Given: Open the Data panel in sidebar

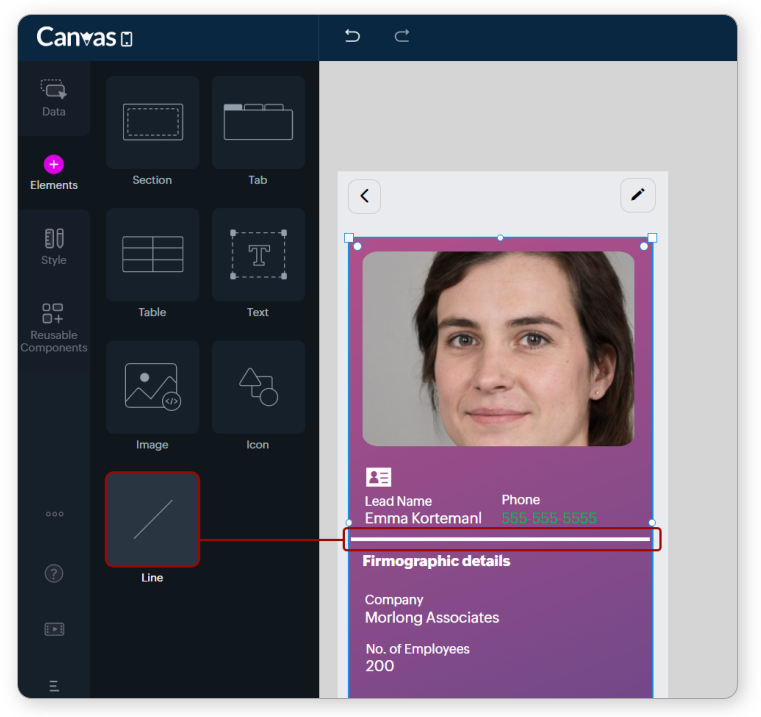Looking at the screenshot, I should pyautogui.click(x=53, y=98).
